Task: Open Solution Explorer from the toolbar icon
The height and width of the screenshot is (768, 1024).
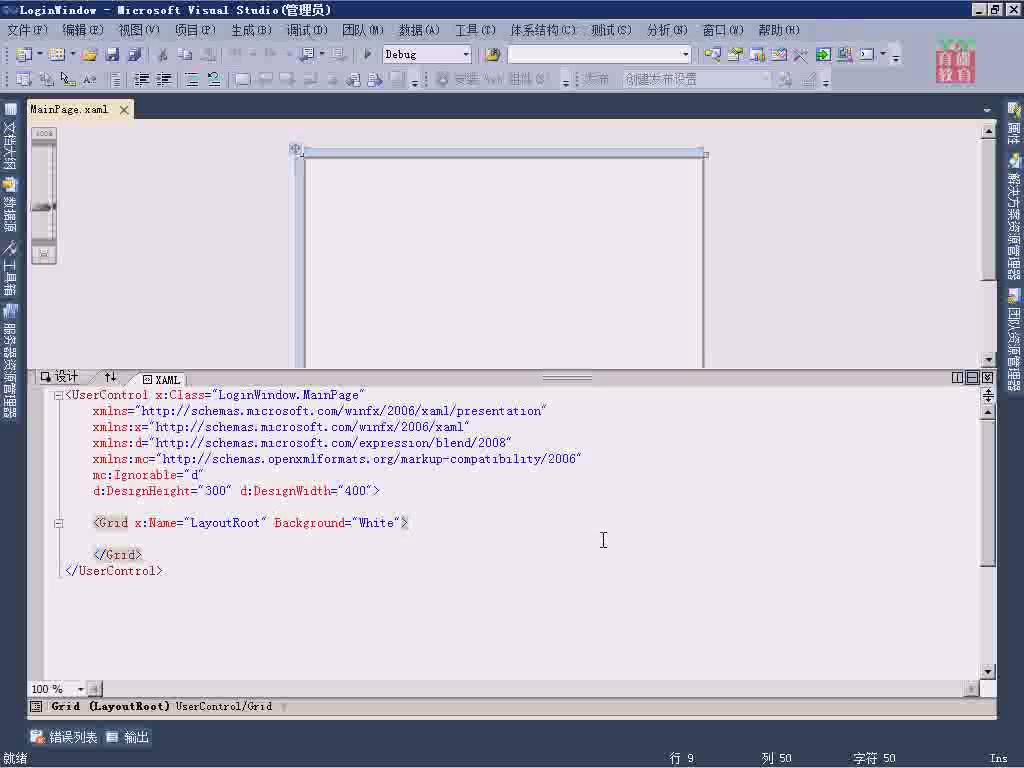Action: coord(712,55)
